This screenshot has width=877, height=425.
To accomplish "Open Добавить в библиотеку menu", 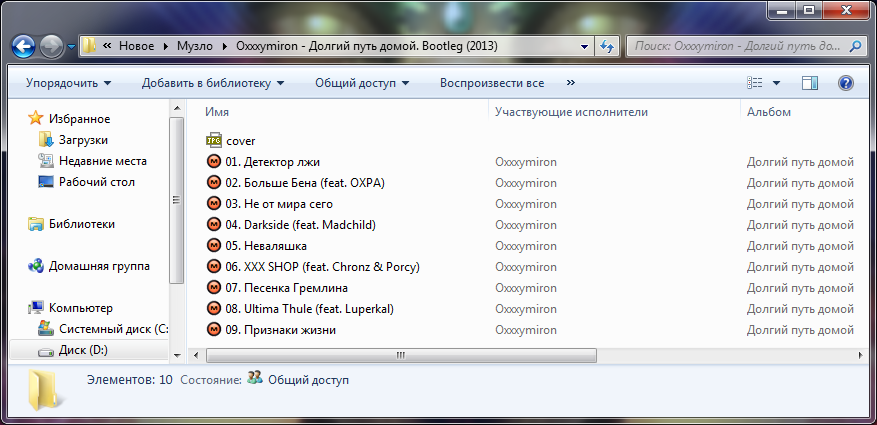I will point(213,83).
